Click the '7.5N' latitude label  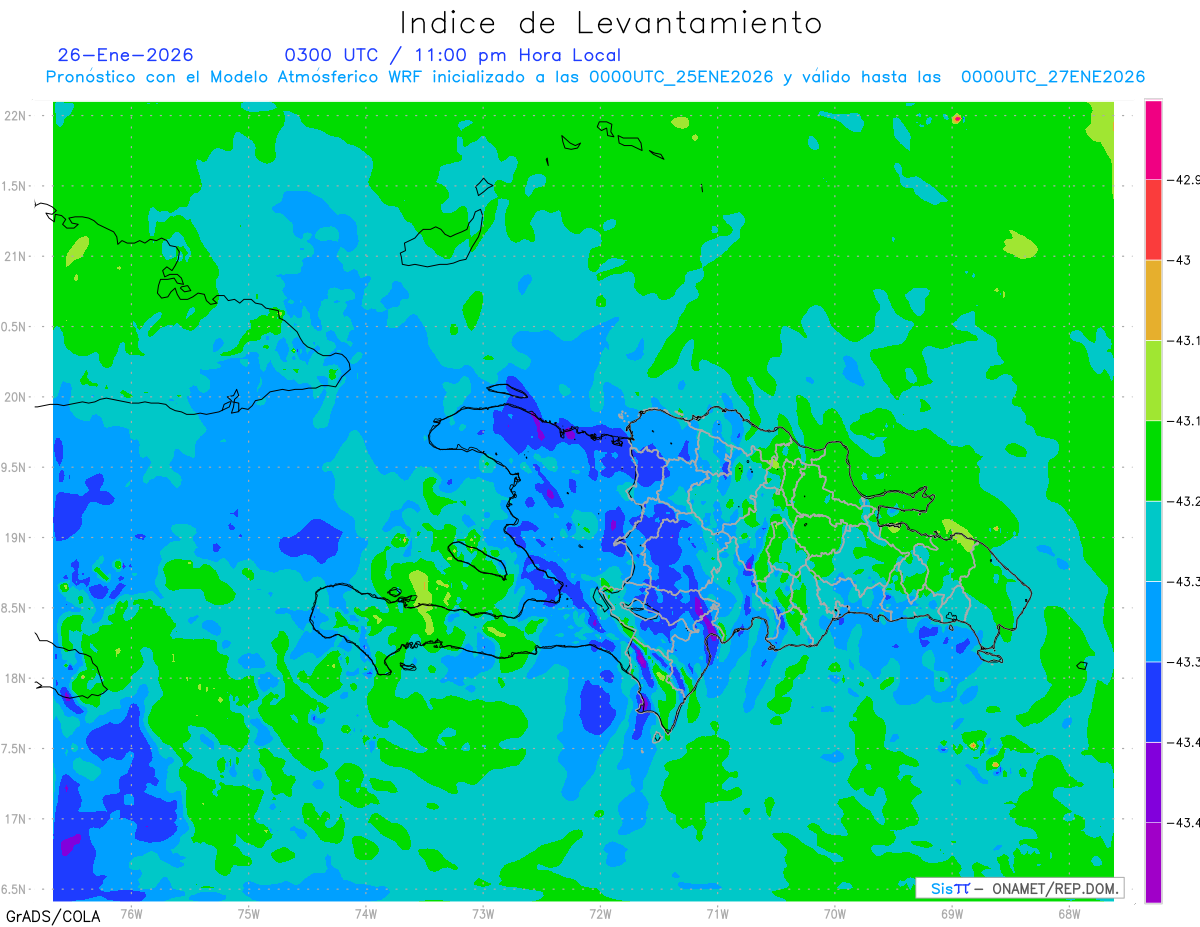[14, 749]
